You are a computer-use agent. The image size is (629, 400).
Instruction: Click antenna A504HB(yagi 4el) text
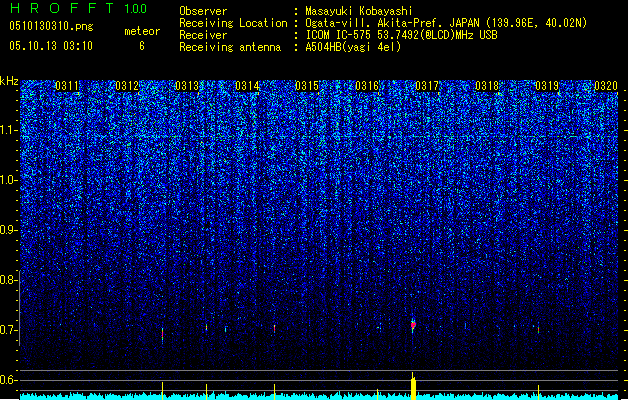click(353, 47)
